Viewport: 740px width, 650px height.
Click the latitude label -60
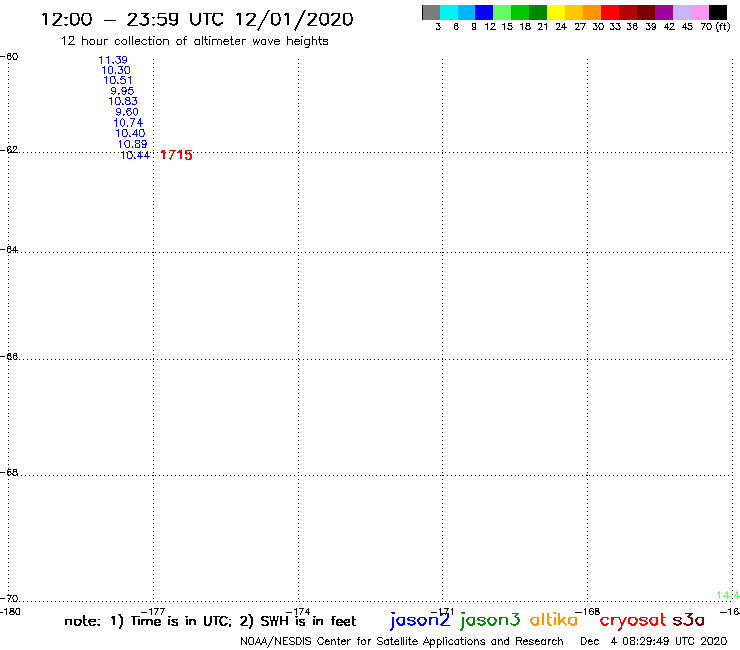pyautogui.click(x=9, y=57)
